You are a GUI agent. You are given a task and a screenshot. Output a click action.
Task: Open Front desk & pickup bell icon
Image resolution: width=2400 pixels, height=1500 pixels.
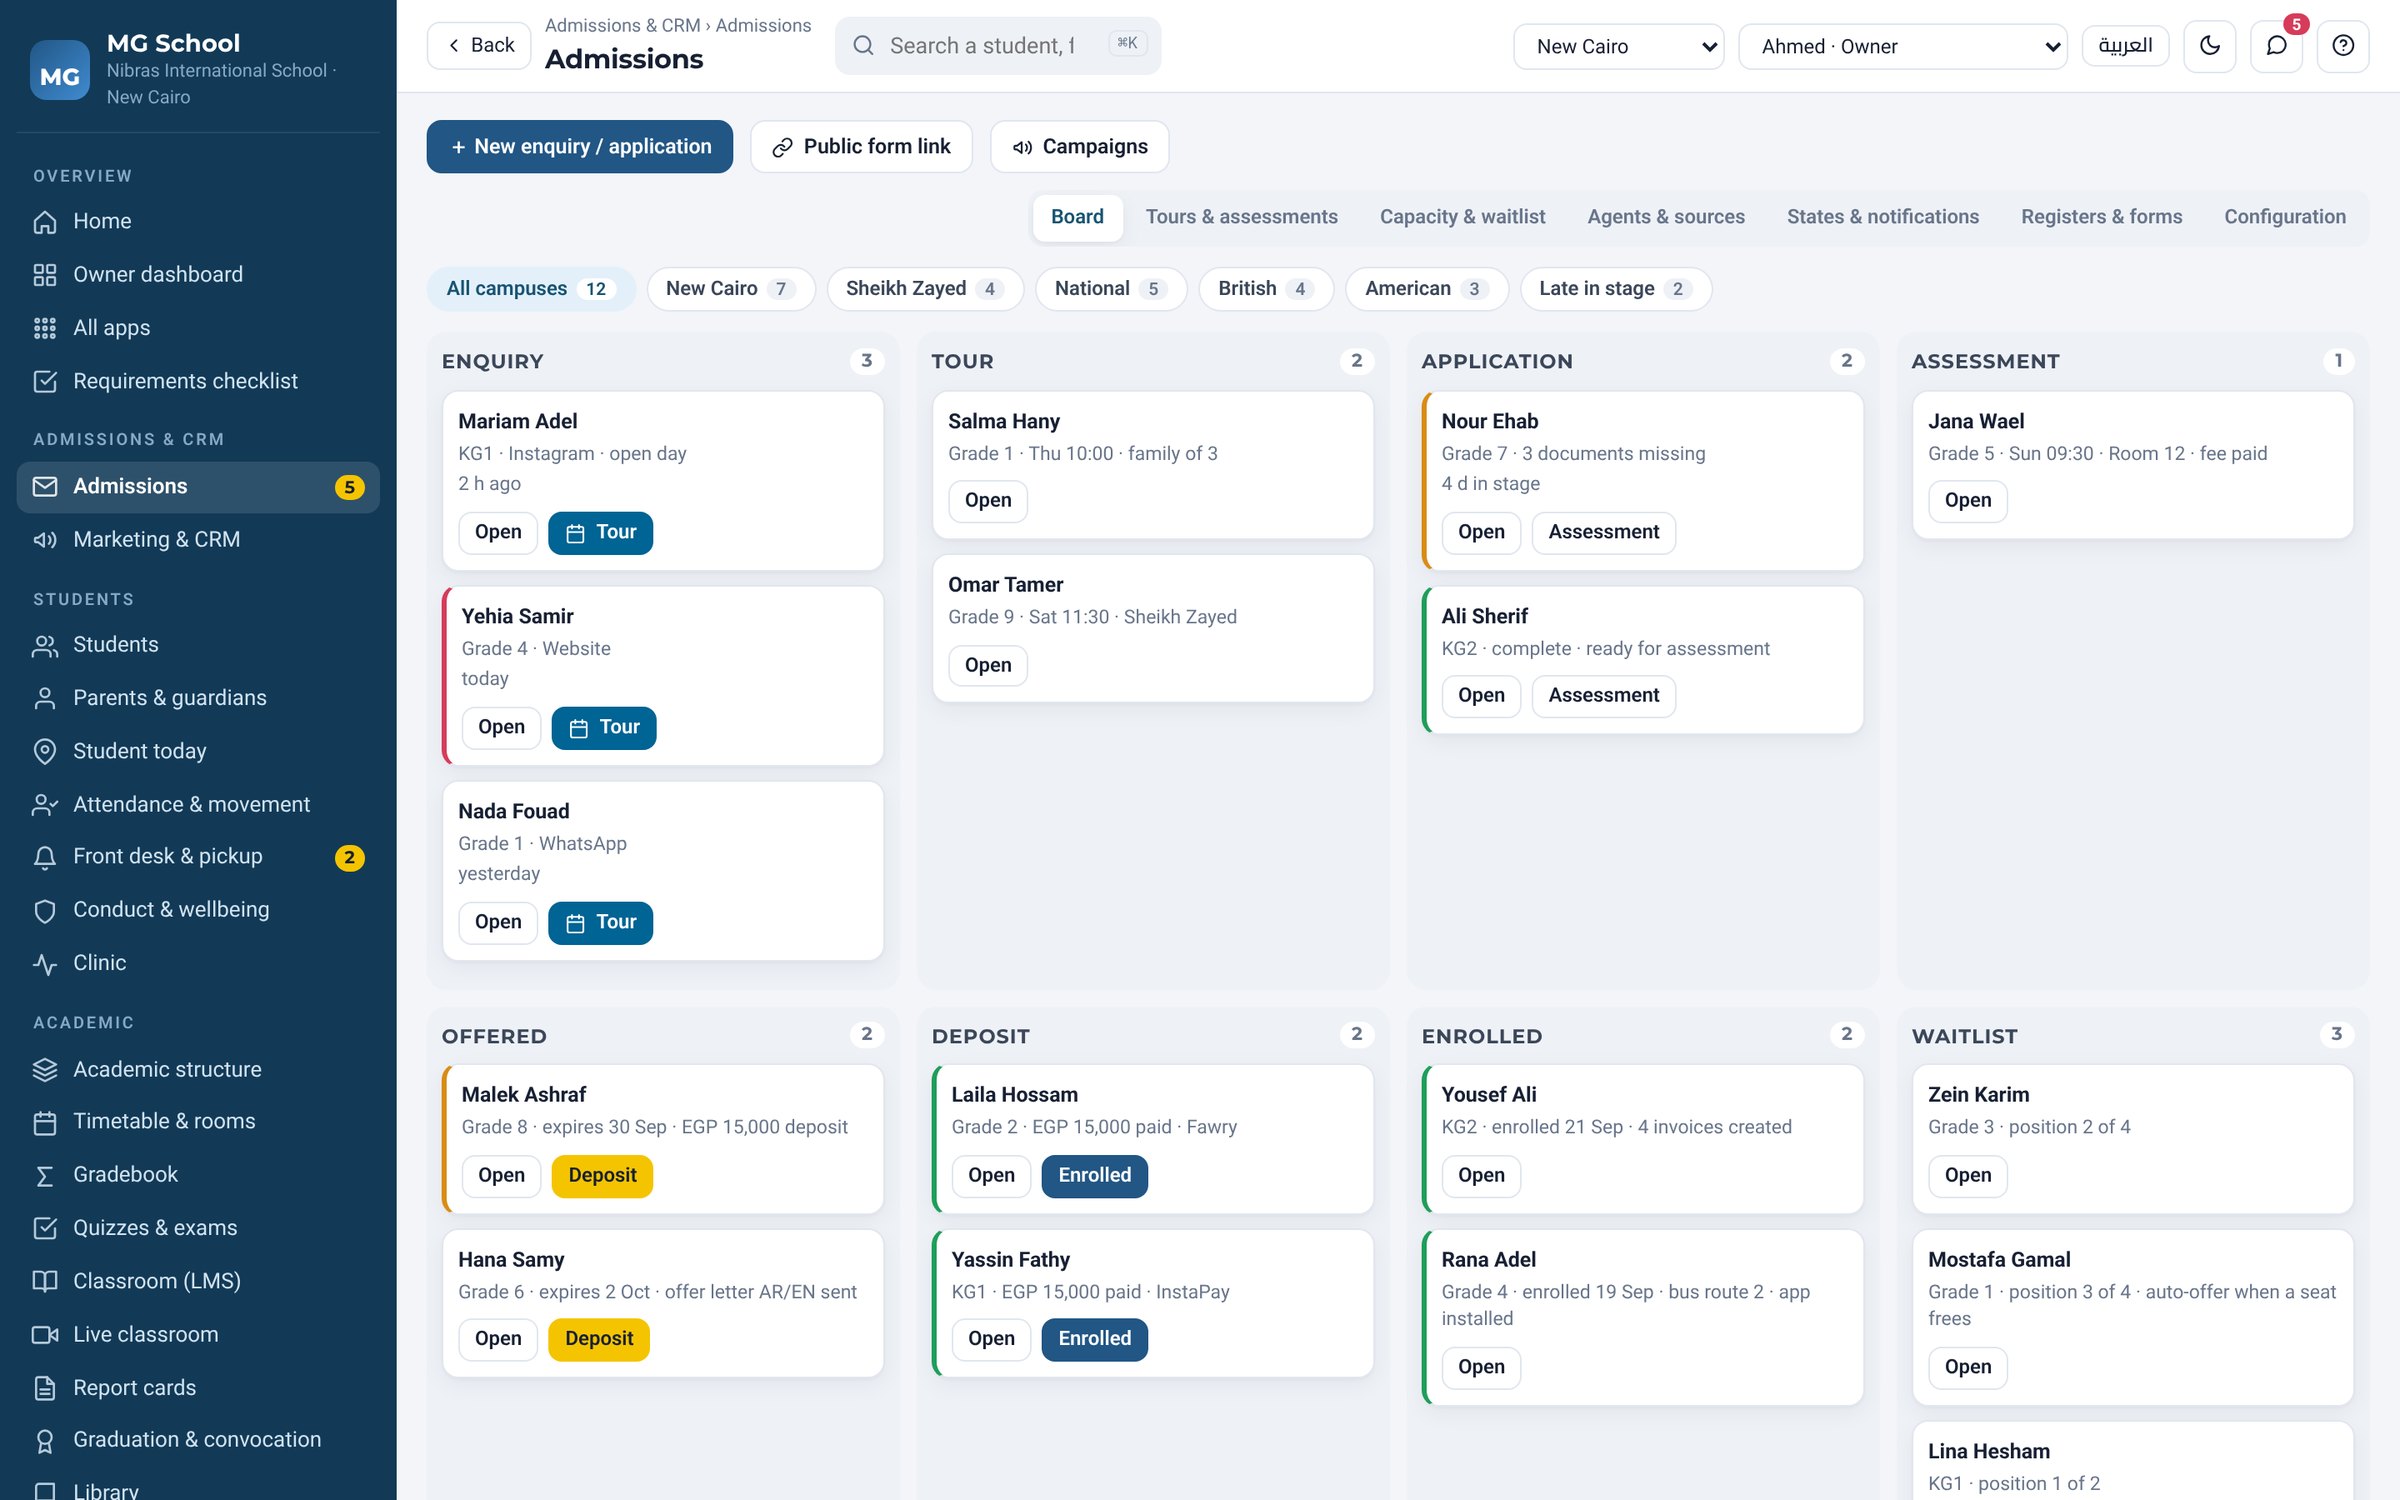tap(45, 857)
